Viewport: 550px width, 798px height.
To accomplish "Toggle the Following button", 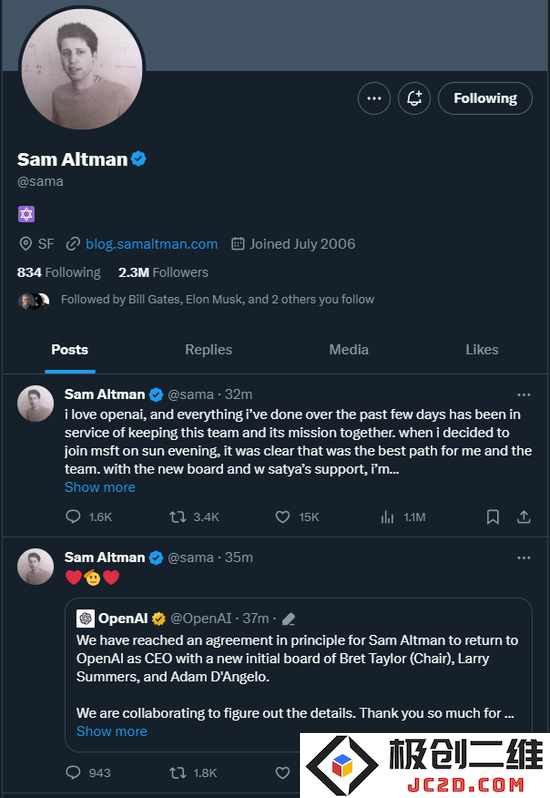I will pyautogui.click(x=485, y=98).
